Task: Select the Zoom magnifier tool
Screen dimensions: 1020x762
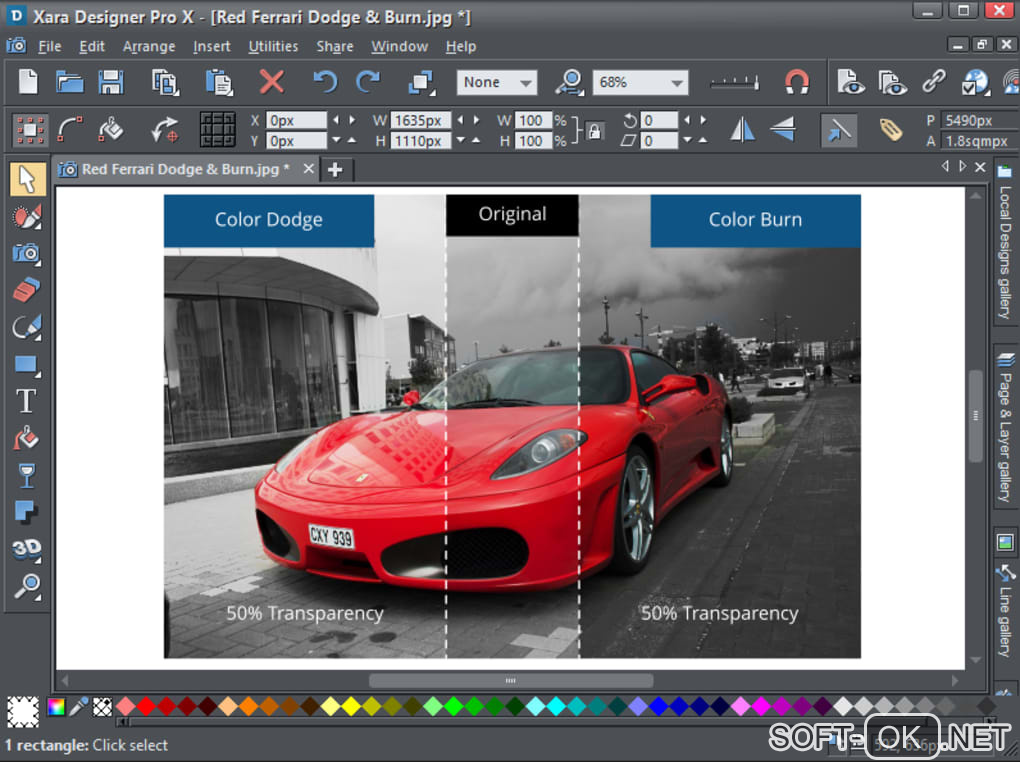Action: (26, 585)
